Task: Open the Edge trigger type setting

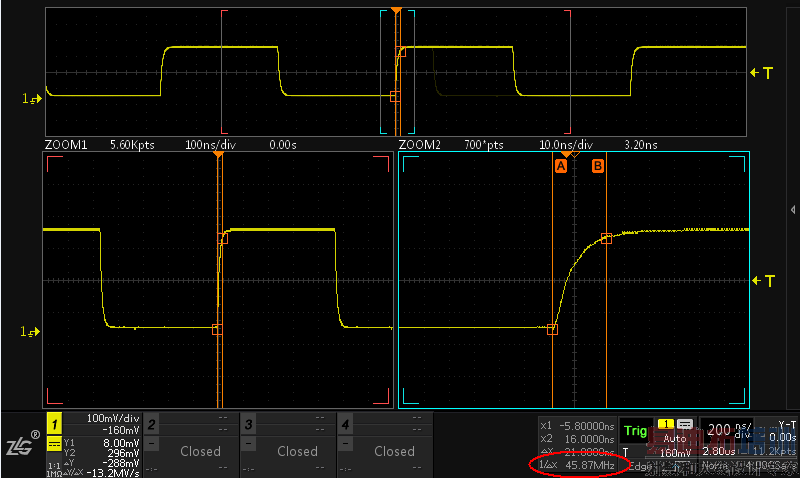Action: pyautogui.click(x=638, y=466)
